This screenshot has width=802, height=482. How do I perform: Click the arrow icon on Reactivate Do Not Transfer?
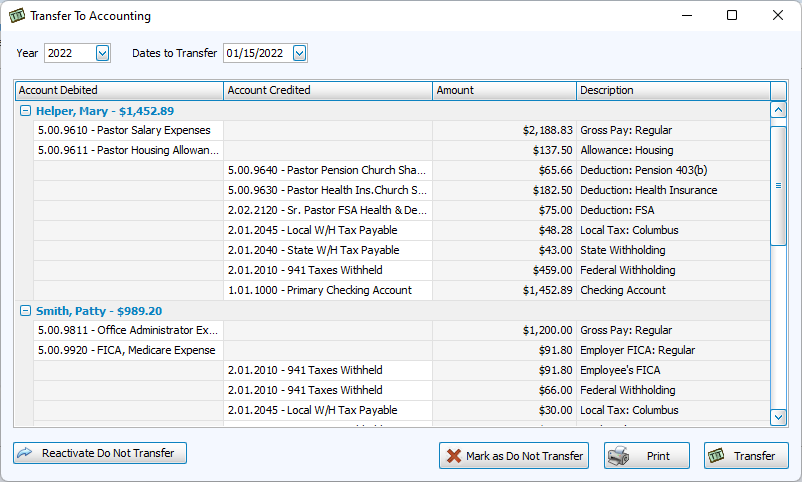tap(26, 453)
